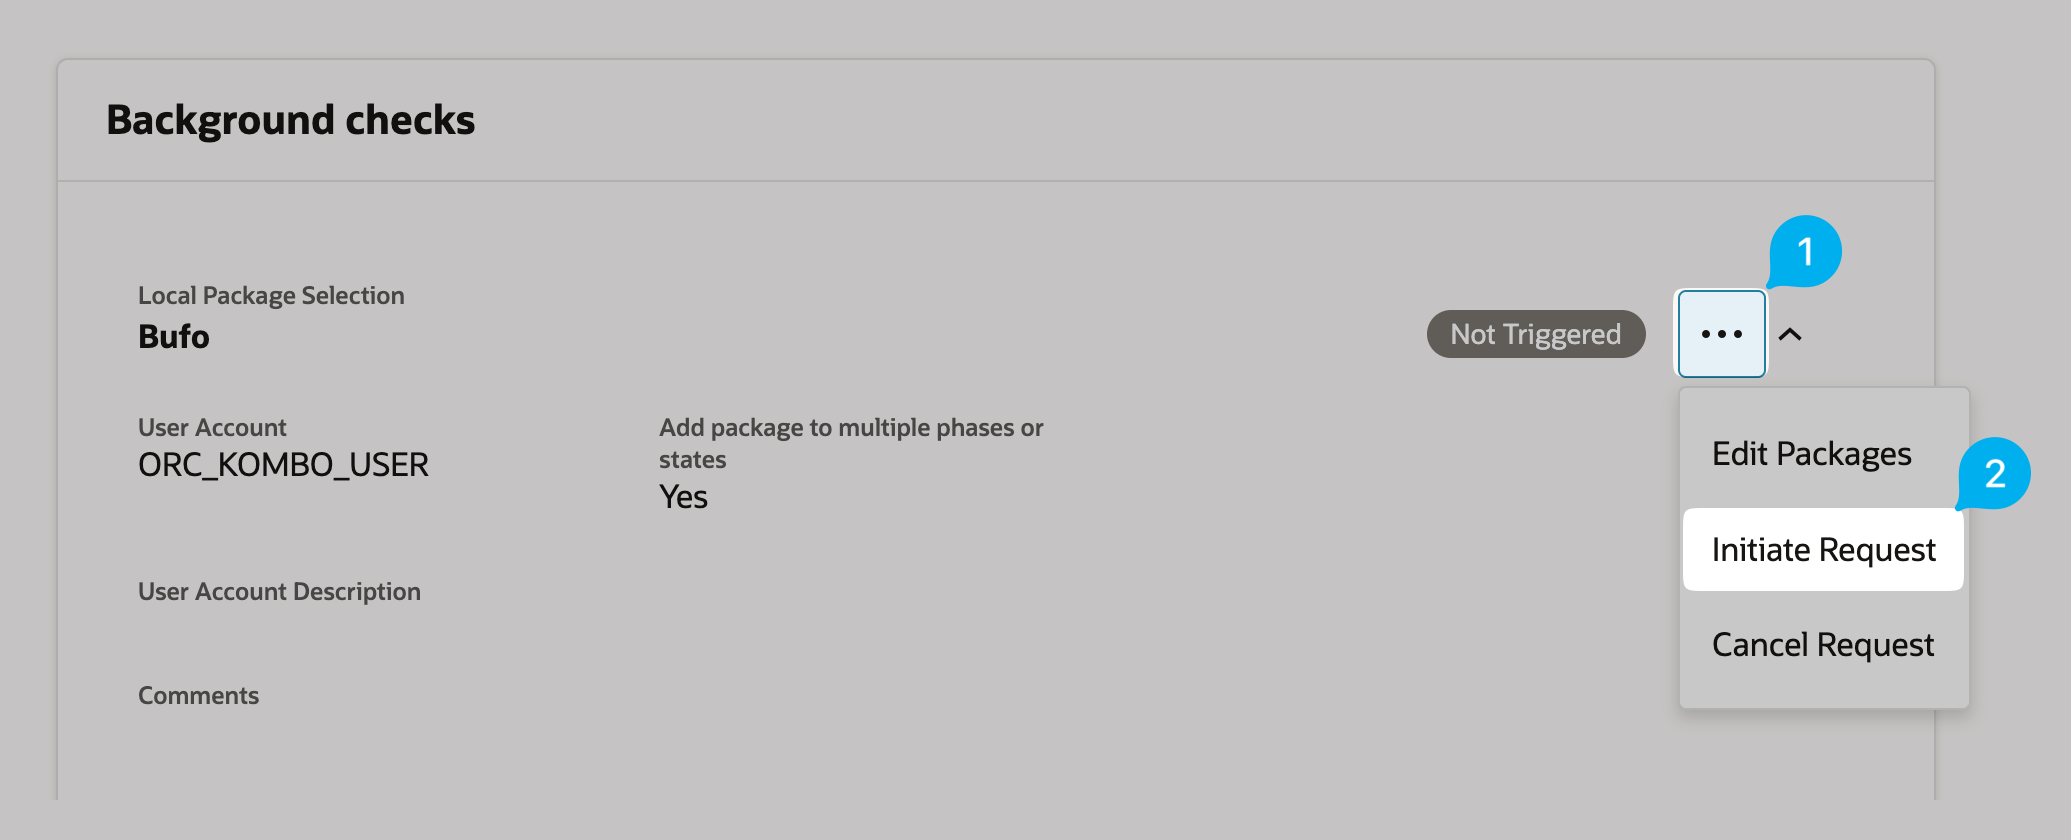Image resolution: width=2071 pixels, height=840 pixels.
Task: Click the blue callout marker numbered 1
Action: pos(1805,251)
